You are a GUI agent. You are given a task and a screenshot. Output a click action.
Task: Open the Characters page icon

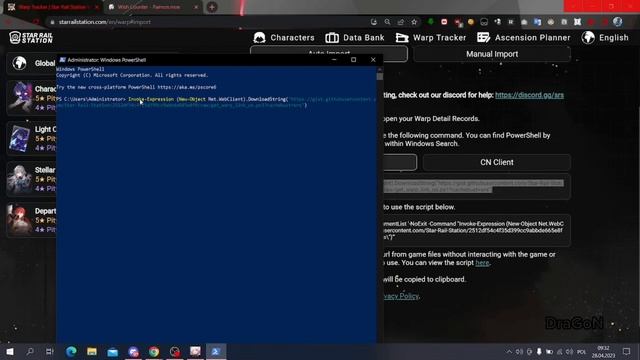(x=259, y=38)
